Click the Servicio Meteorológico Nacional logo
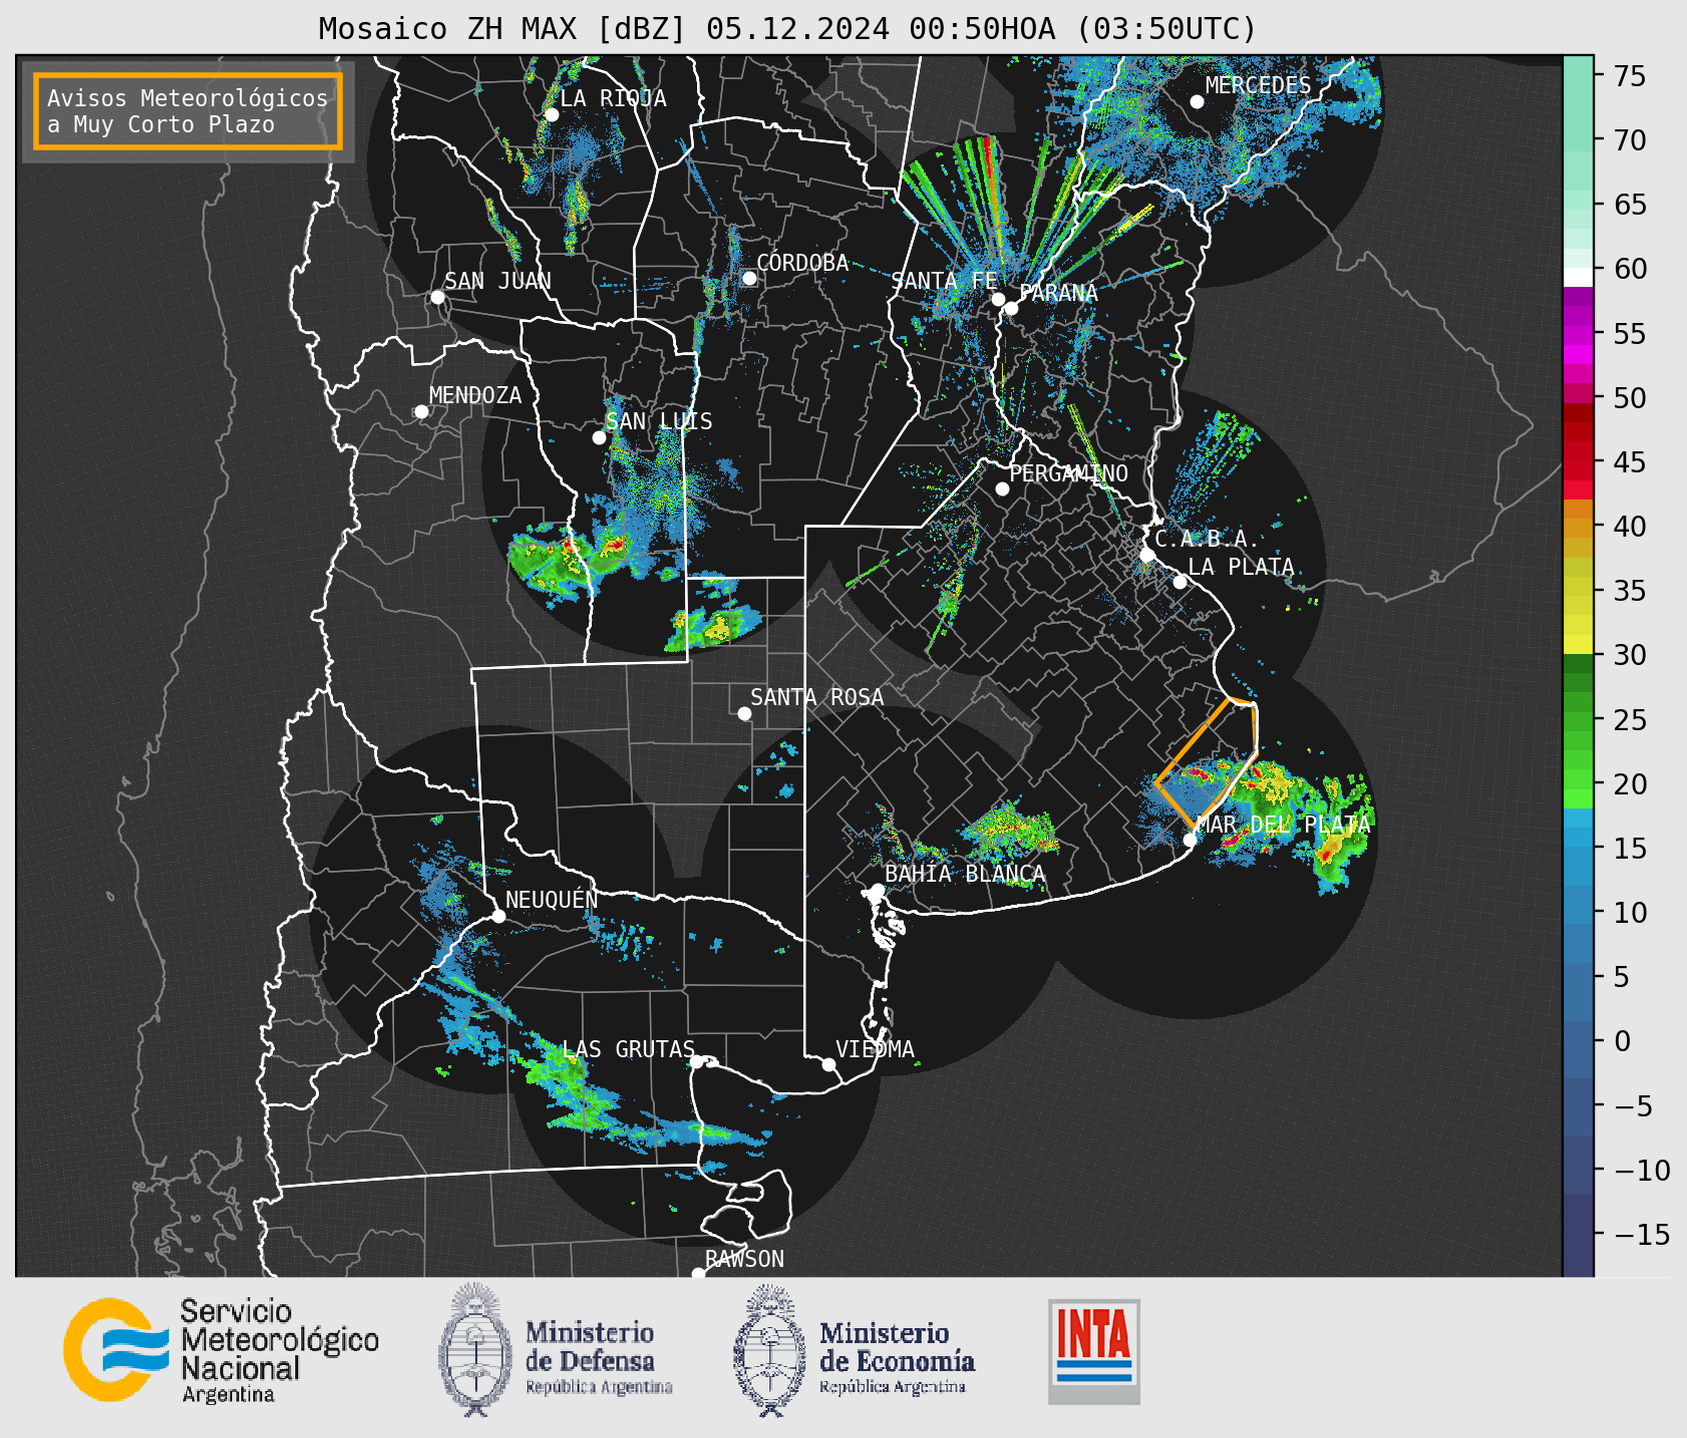Image resolution: width=1687 pixels, height=1438 pixels. 221,1350
